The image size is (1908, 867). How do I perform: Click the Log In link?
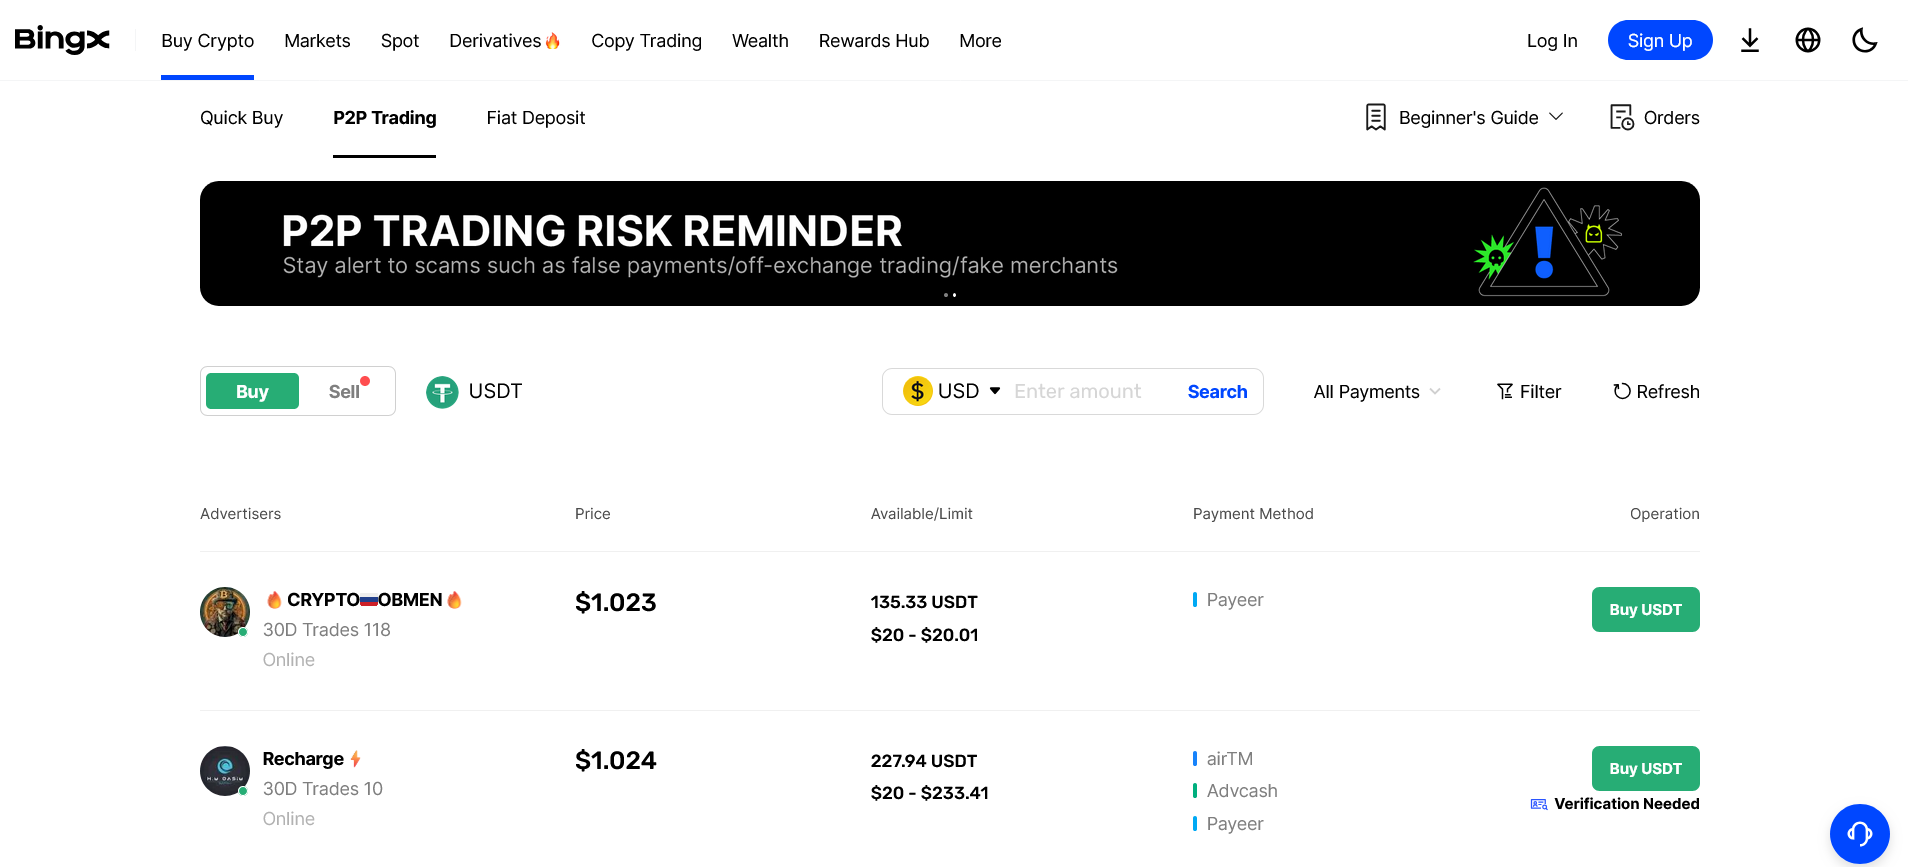1552,41
